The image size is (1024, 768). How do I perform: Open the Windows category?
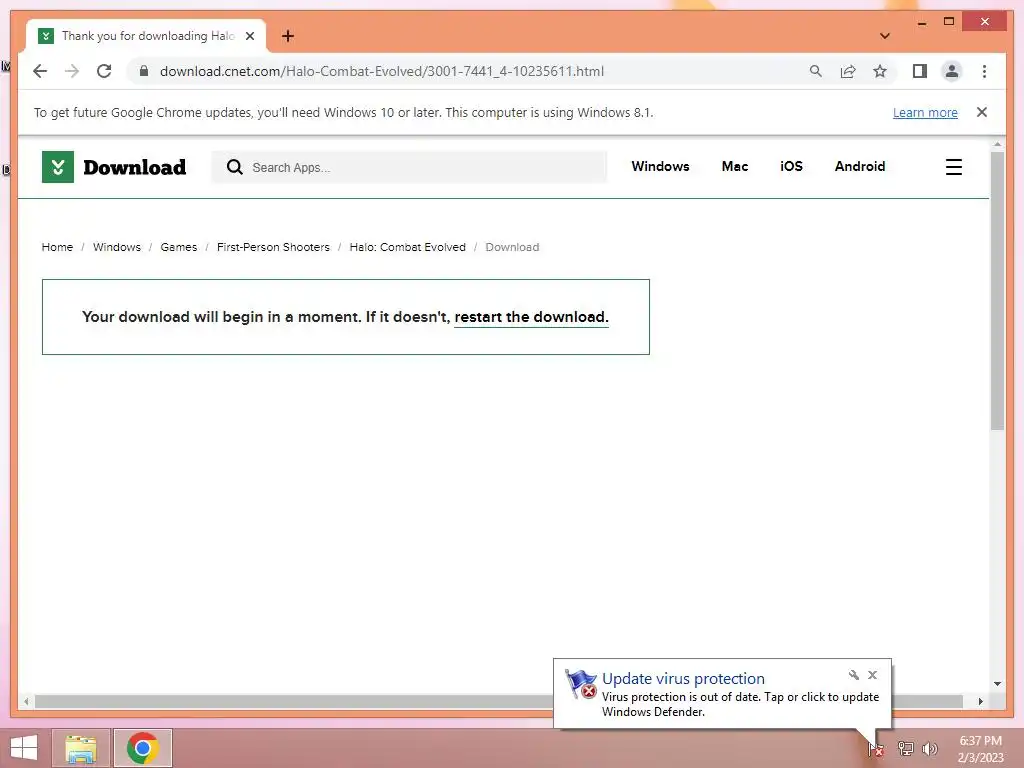[x=660, y=167]
